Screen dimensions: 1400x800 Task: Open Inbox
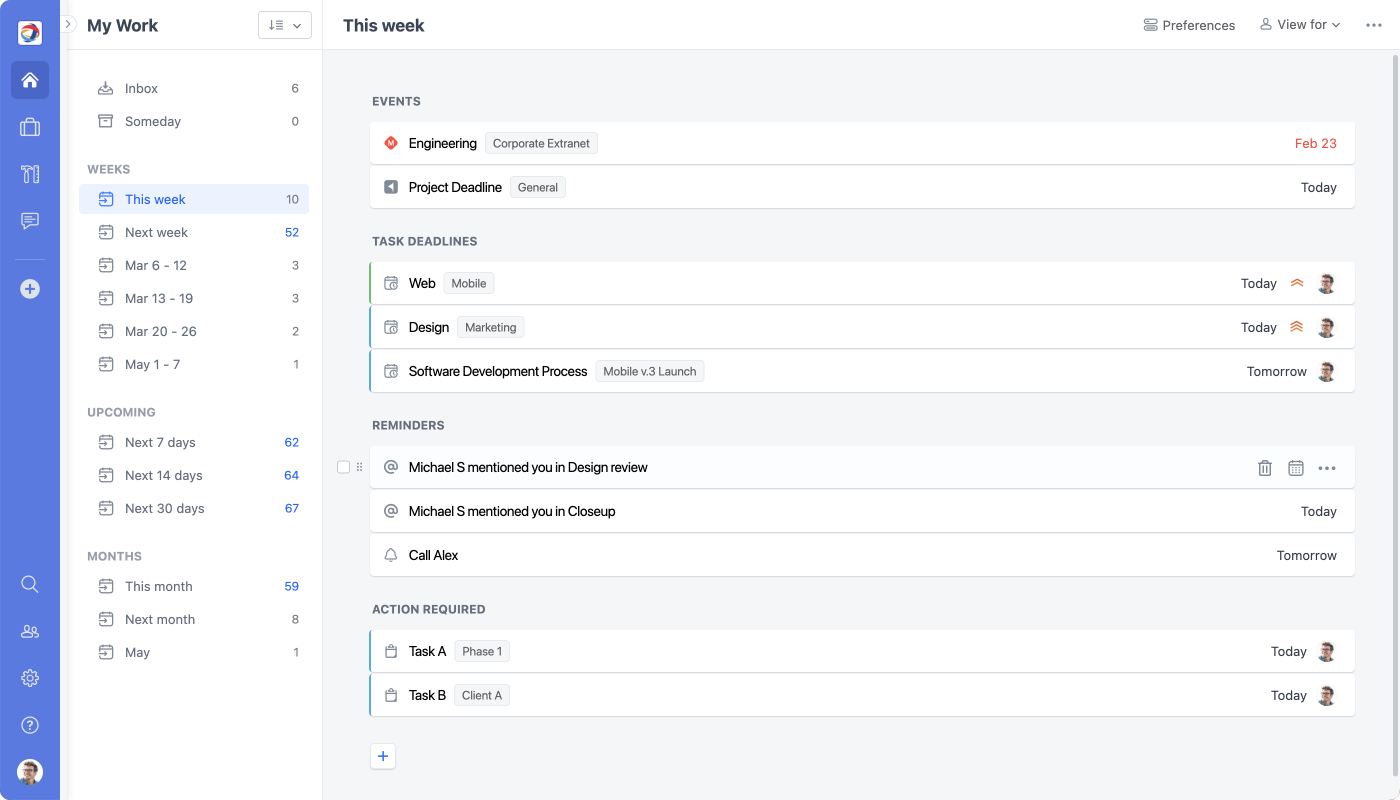tap(194, 88)
